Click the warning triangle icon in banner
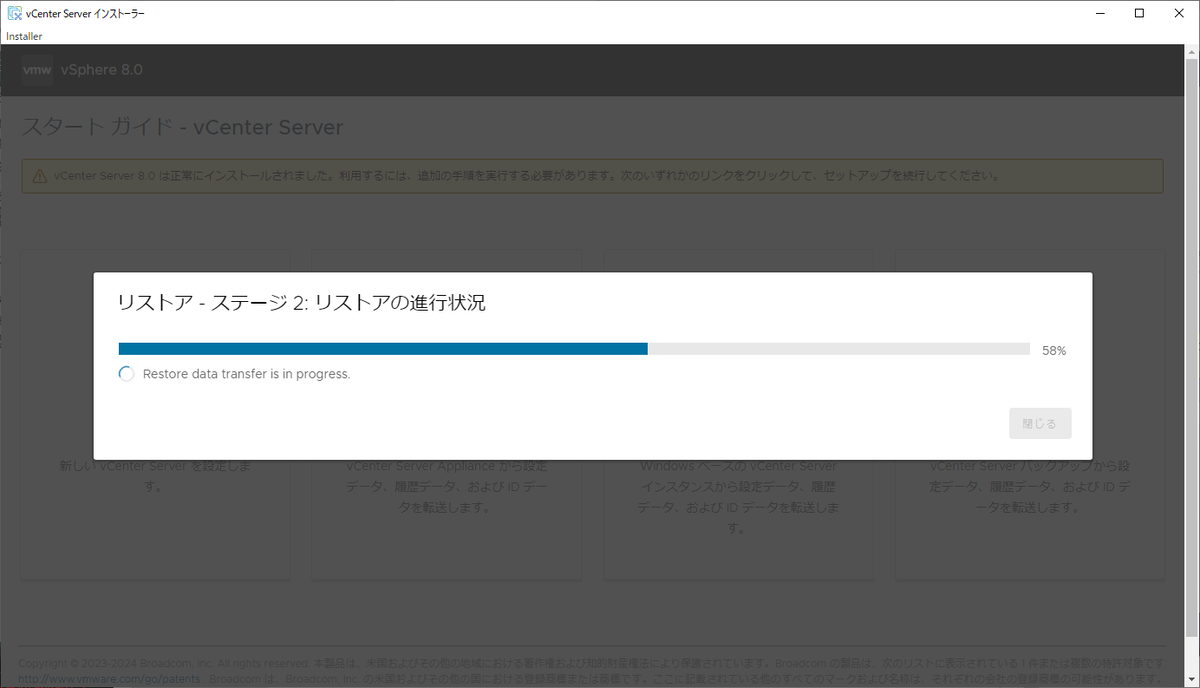This screenshot has width=1200, height=688. click(39, 176)
